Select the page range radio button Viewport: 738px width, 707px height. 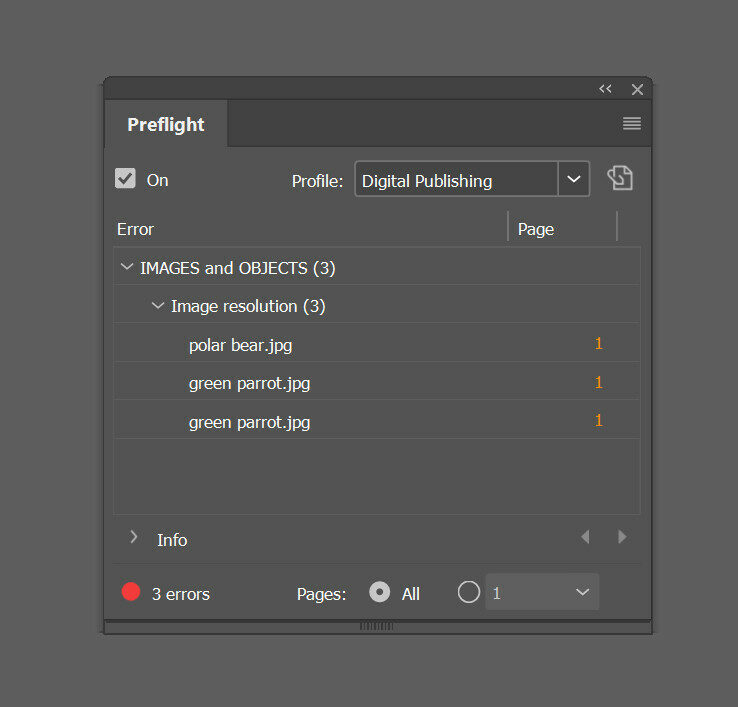pos(468,592)
